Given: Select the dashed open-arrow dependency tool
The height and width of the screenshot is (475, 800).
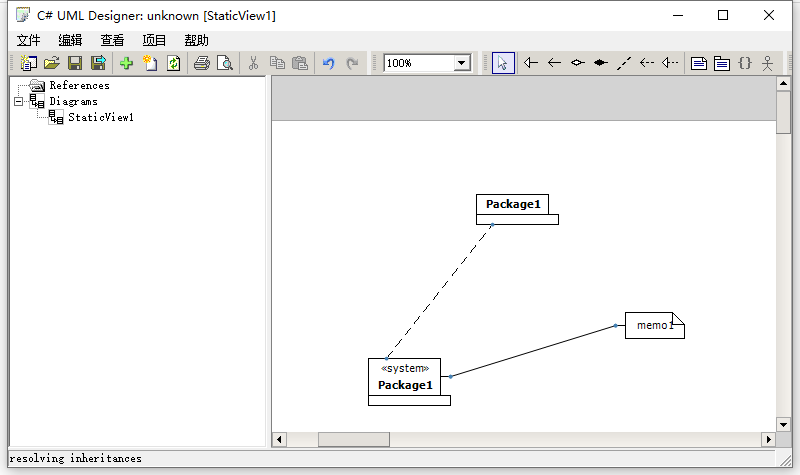Looking at the screenshot, I should click(647, 63).
